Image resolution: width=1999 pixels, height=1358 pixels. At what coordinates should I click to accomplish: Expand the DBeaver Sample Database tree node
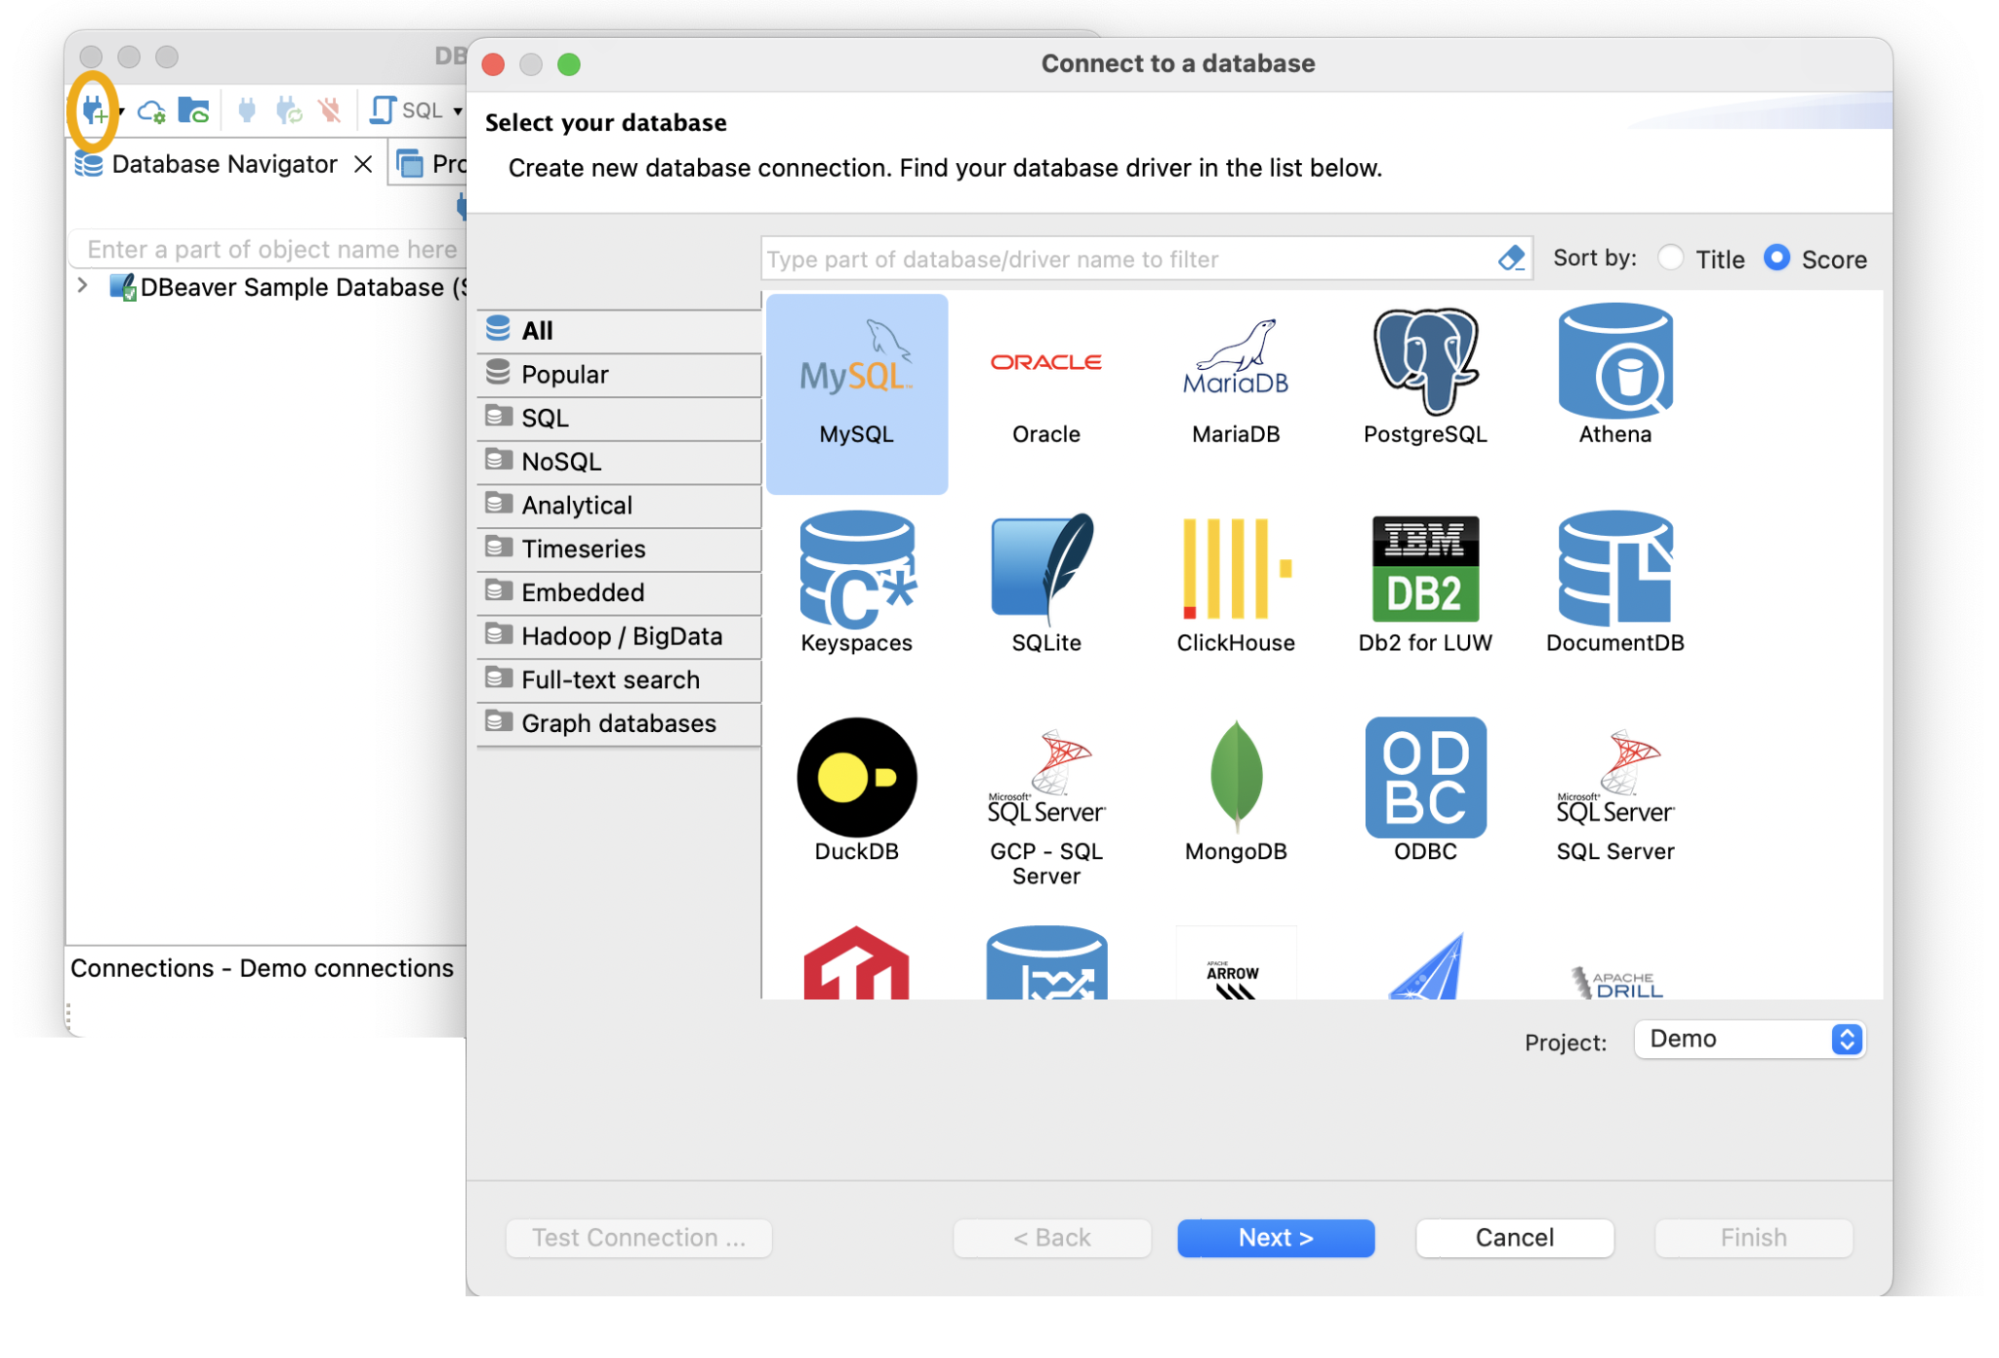pos(83,286)
